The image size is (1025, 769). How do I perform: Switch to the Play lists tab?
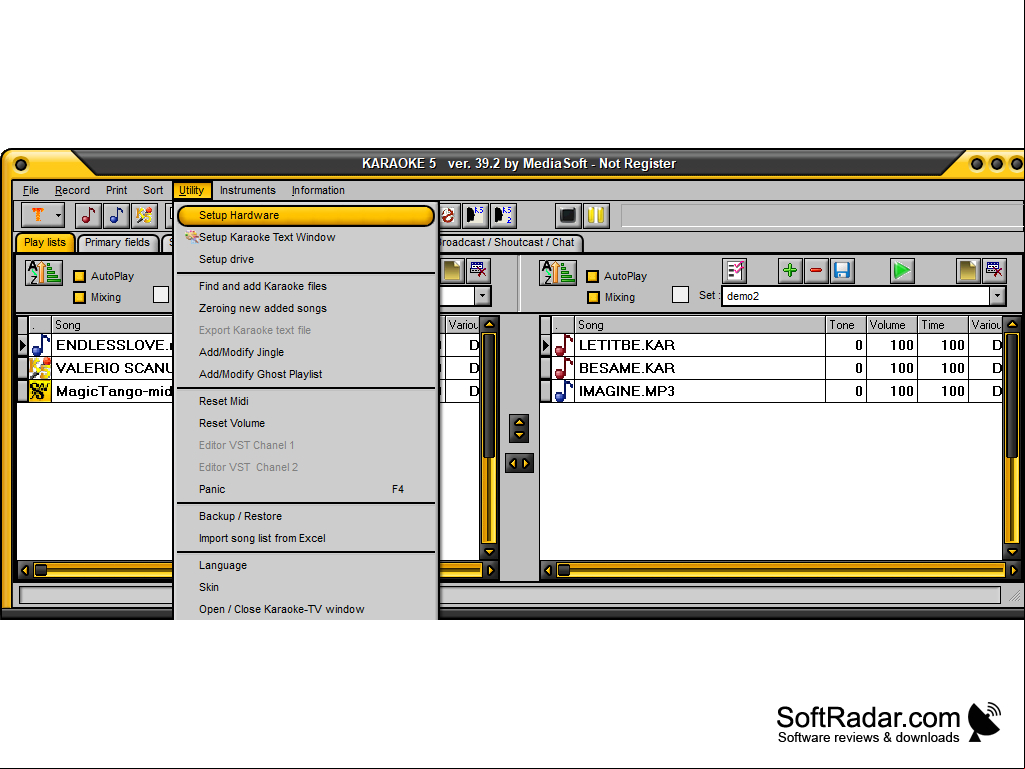pyautogui.click(x=44, y=243)
